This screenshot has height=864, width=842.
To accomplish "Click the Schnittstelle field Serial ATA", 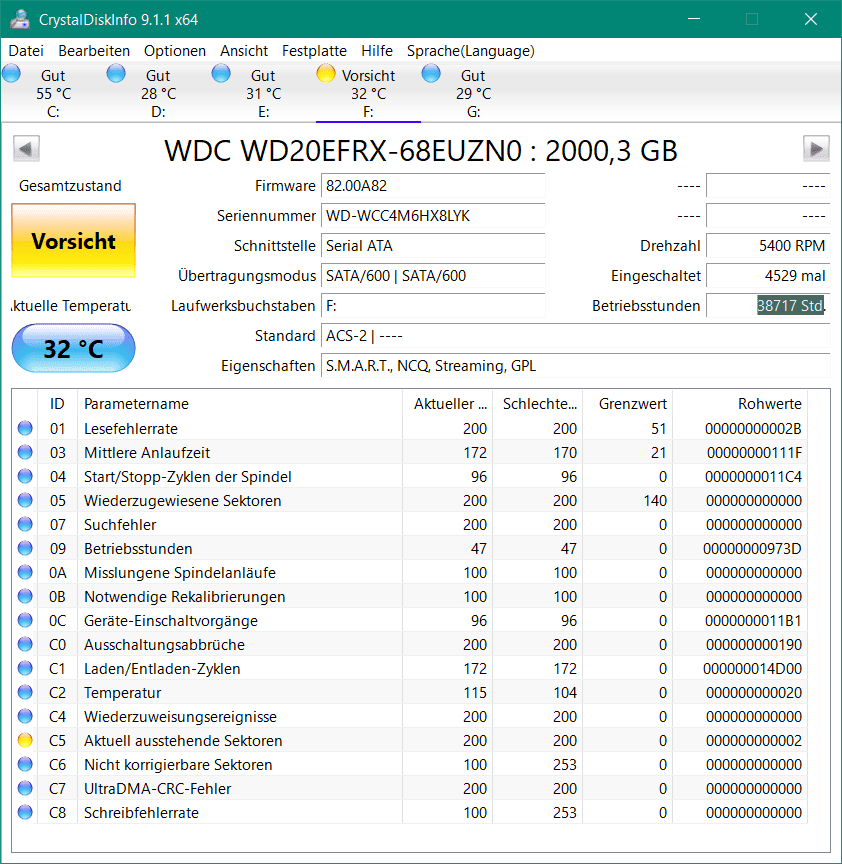I will click(433, 246).
